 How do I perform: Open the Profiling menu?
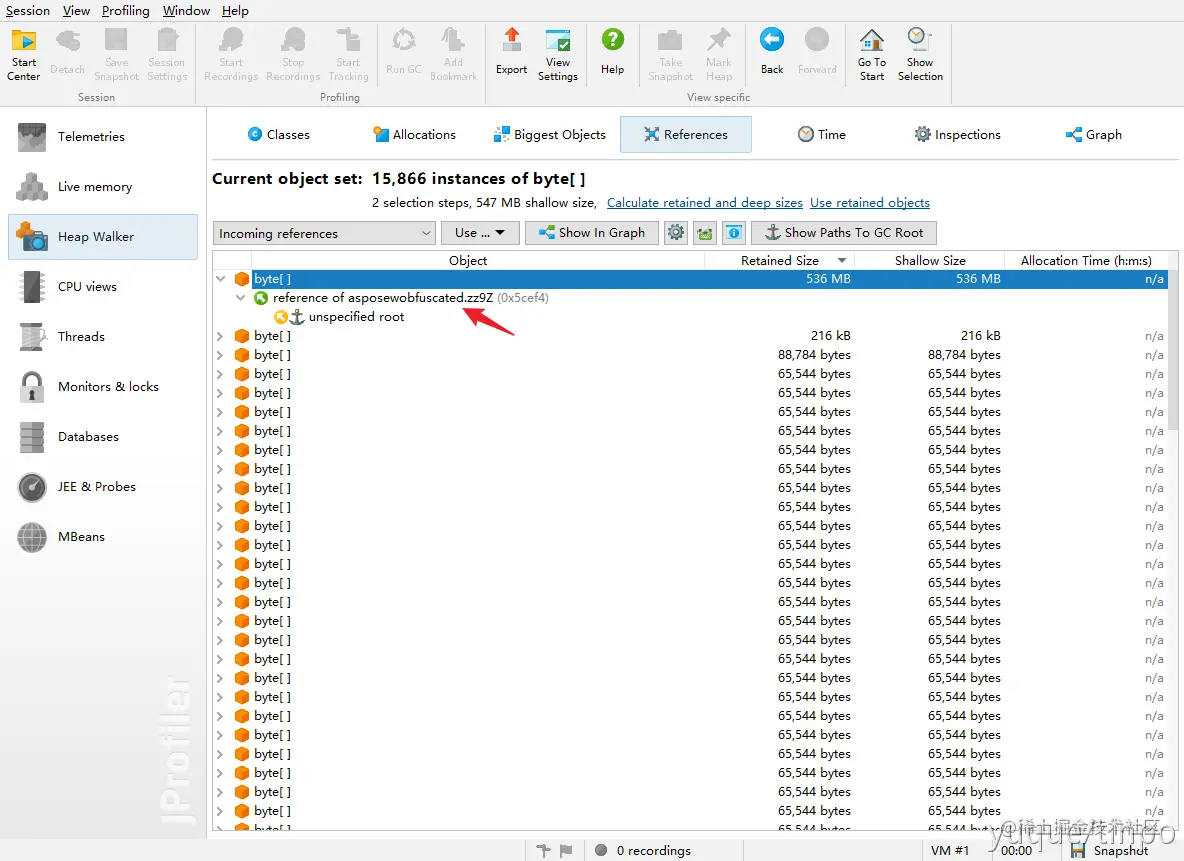tap(125, 11)
